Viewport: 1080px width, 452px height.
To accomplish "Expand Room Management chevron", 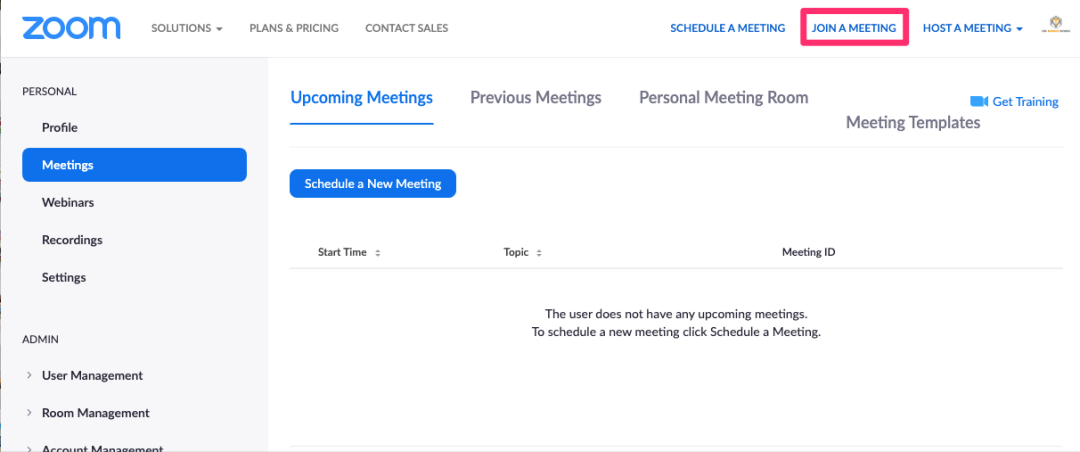I will pyautogui.click(x=29, y=413).
